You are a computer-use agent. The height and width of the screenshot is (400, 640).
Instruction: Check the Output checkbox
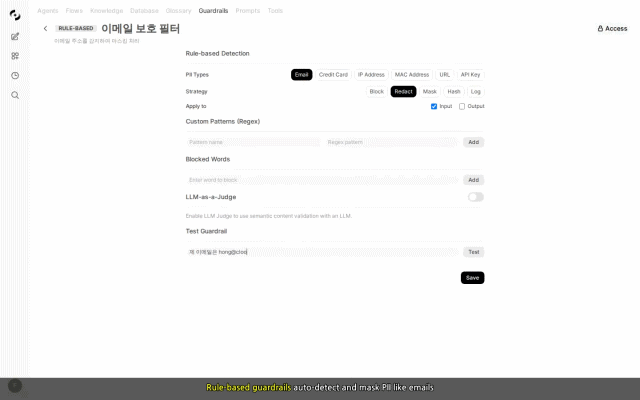(x=462, y=106)
